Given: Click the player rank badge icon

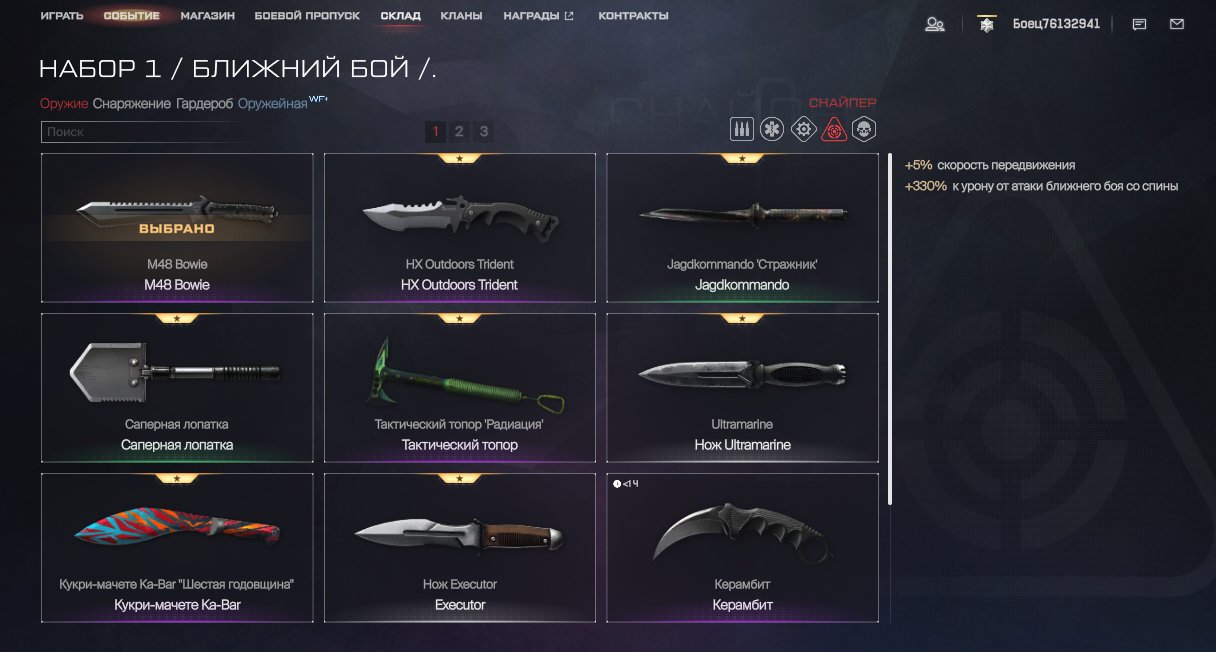Looking at the screenshot, I should [986, 24].
